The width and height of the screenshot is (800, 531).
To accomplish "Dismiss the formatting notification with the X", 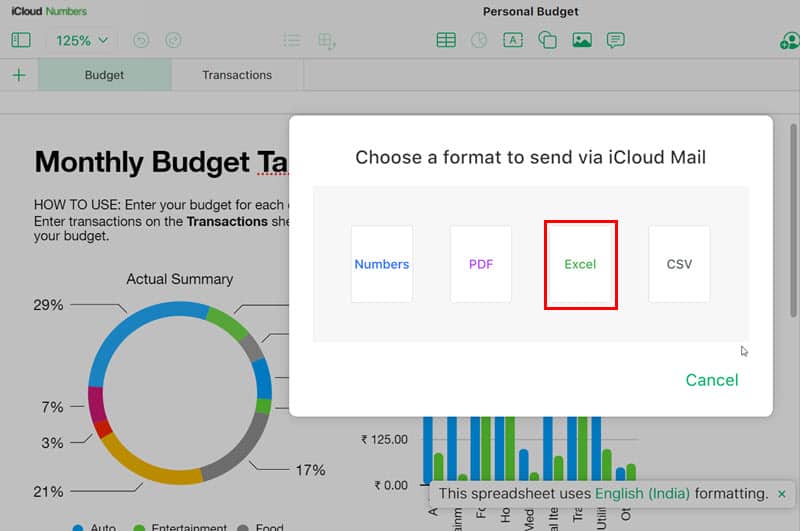I will click(782, 494).
